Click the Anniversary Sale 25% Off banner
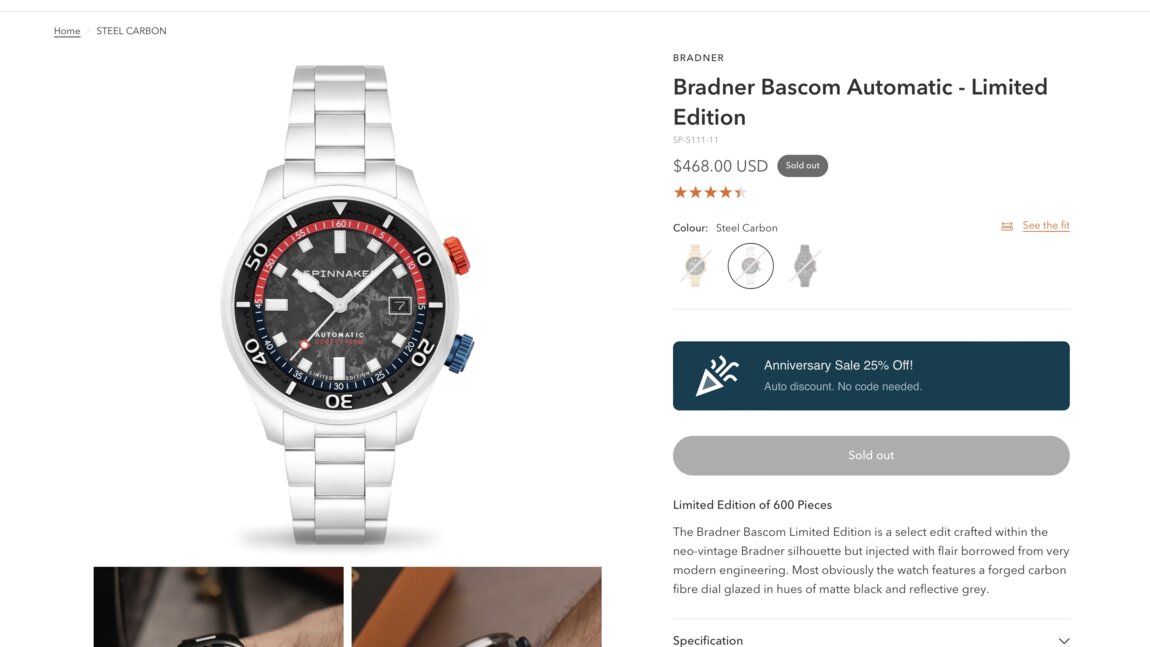 [871, 376]
